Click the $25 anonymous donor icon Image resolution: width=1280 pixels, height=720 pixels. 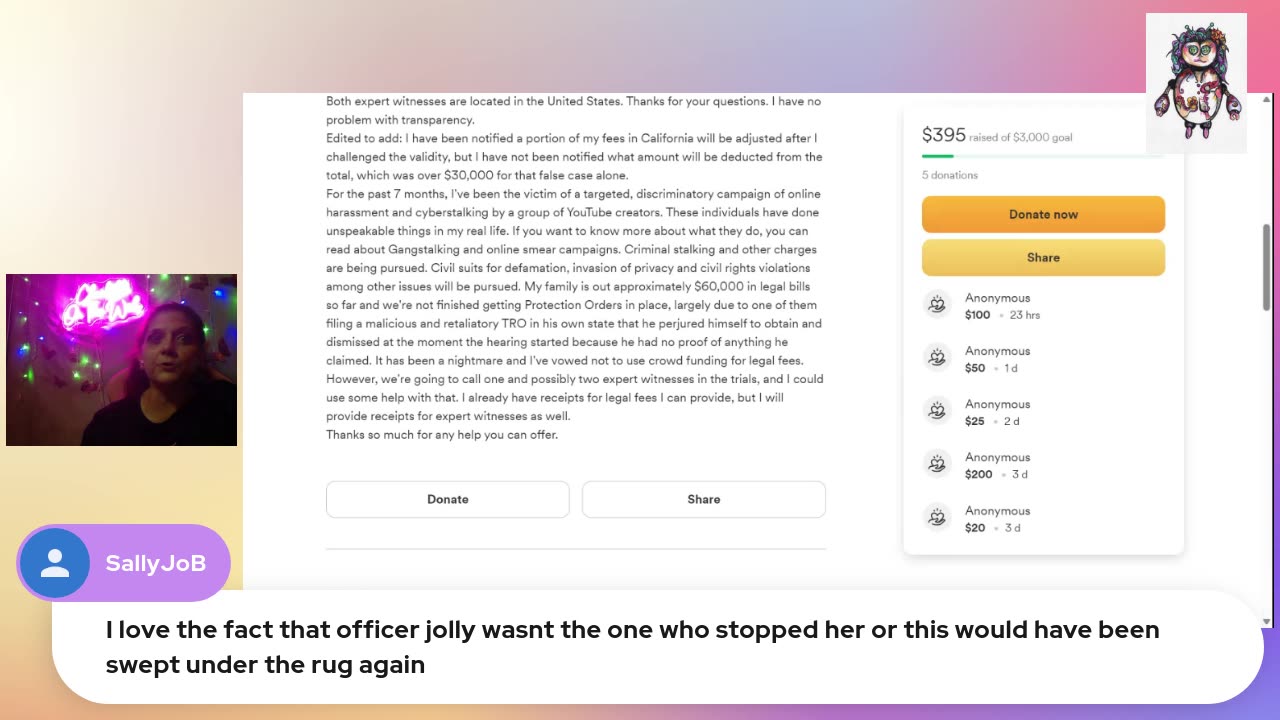pos(937,411)
